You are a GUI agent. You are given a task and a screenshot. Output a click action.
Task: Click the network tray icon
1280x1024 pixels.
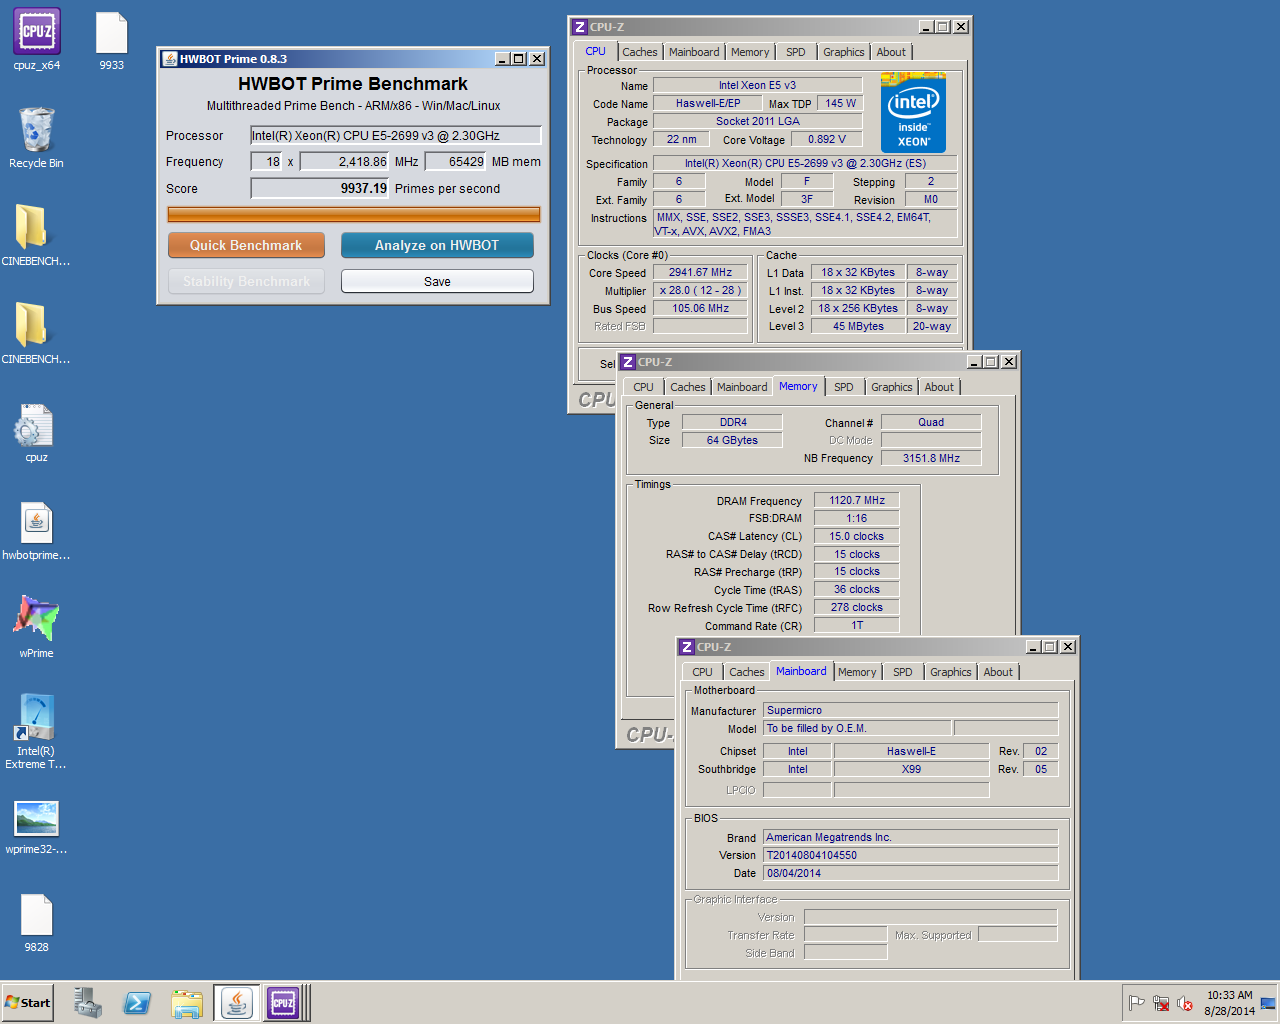pyautogui.click(x=1161, y=1003)
